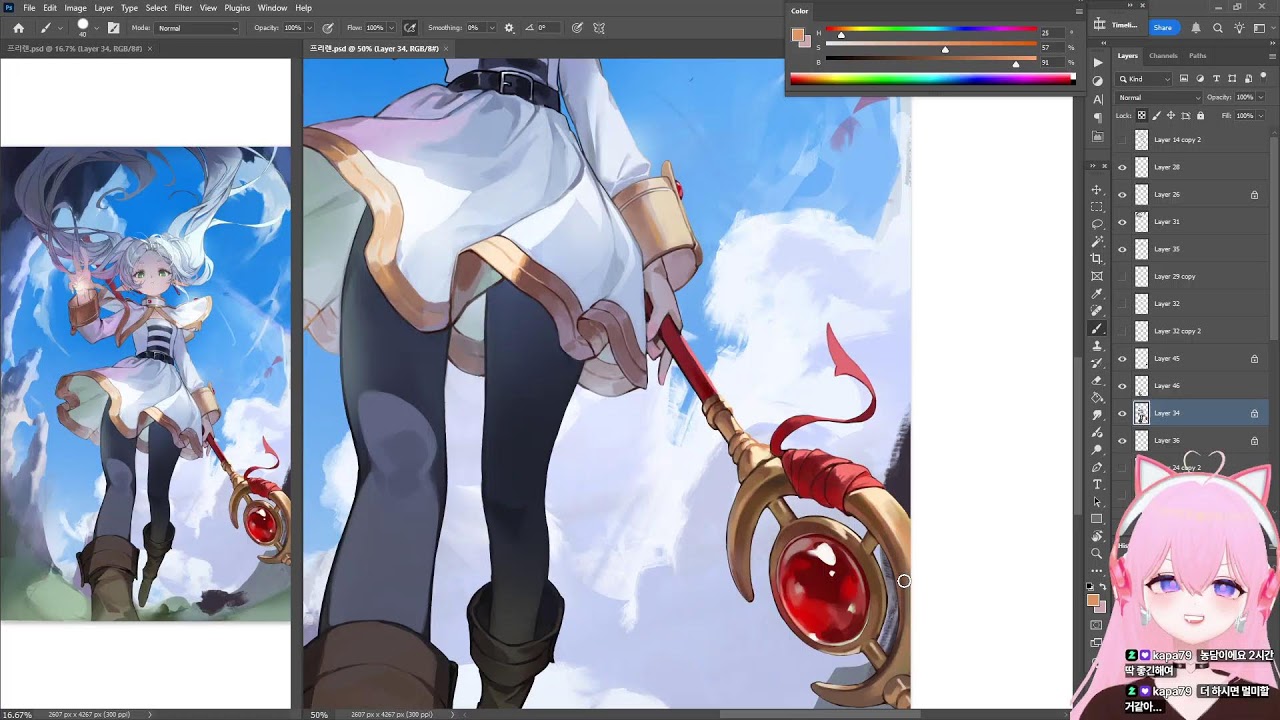Open the Image menu
Image resolution: width=1280 pixels, height=720 pixels.
coord(75,8)
